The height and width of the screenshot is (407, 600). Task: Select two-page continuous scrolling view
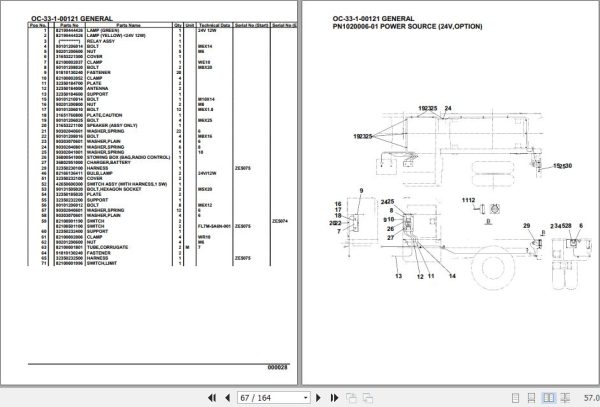pyautogui.click(x=565, y=398)
